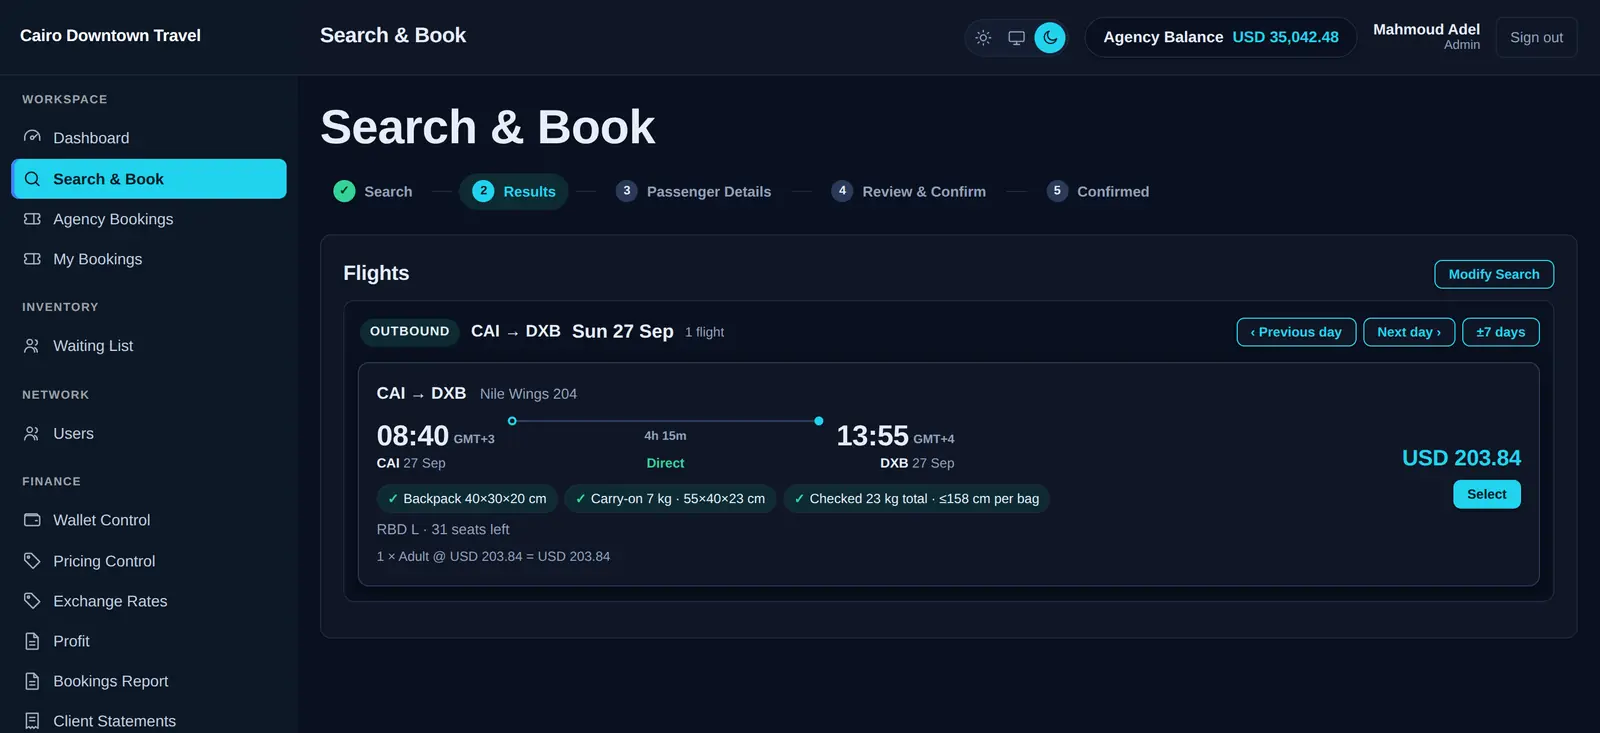Screen dimensions: 1600x733
Task: Click the Search & Book magnifier icon
Action: pos(32,179)
